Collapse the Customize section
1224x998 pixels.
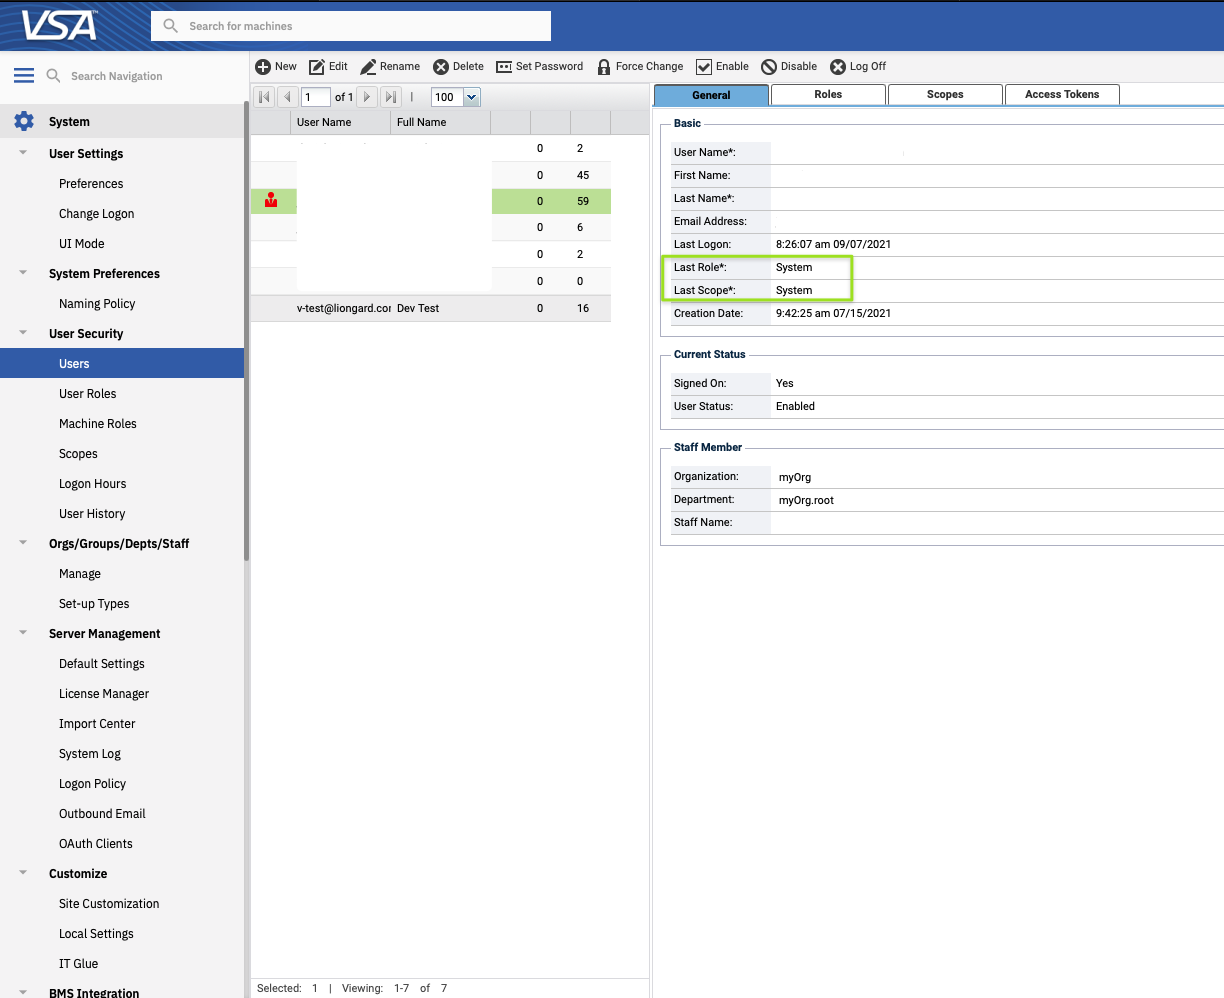pyautogui.click(x=23, y=873)
